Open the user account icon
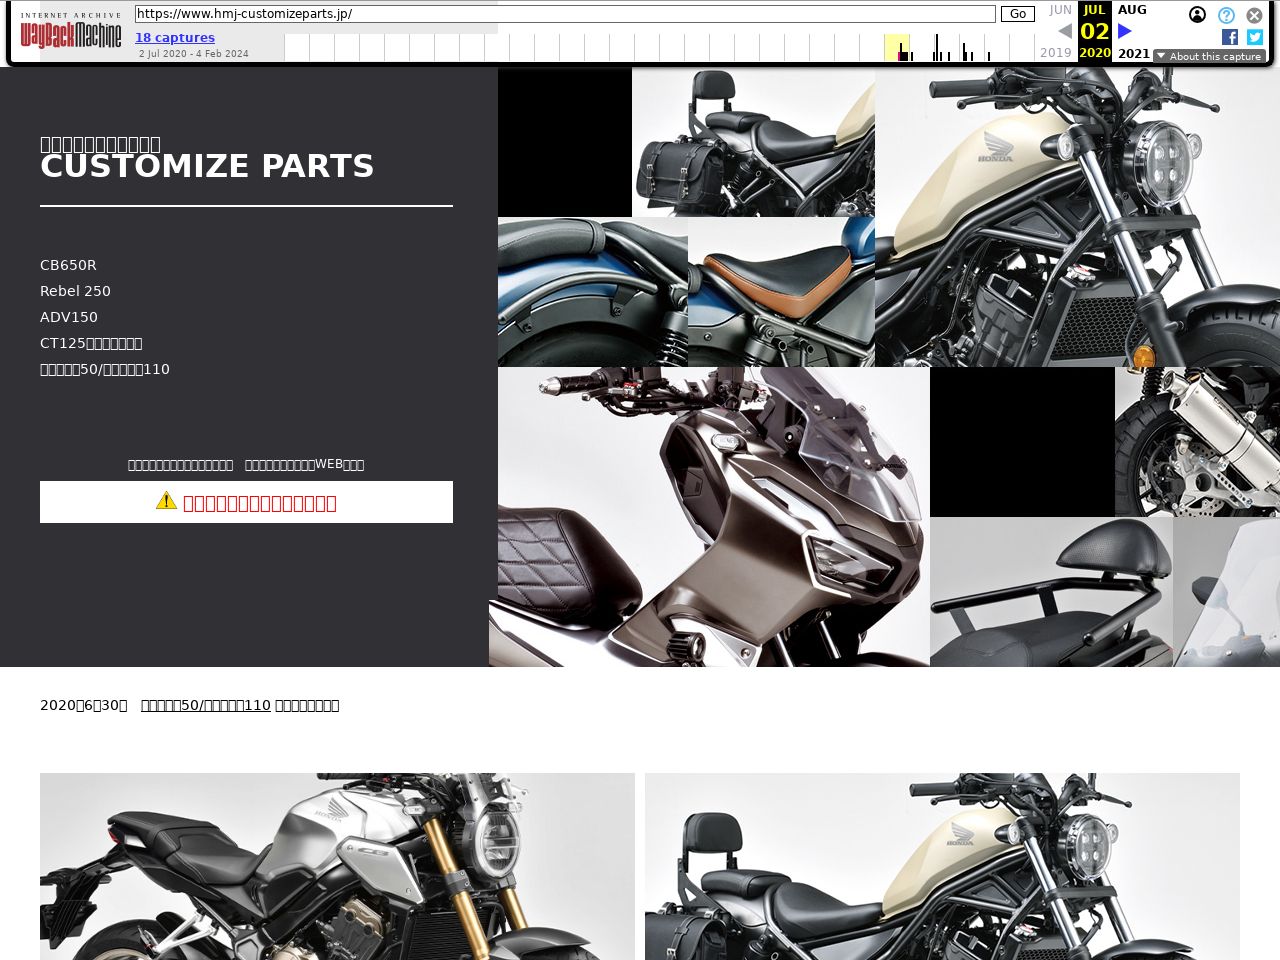Screen dimensions: 1280x960 (x=1197, y=15)
